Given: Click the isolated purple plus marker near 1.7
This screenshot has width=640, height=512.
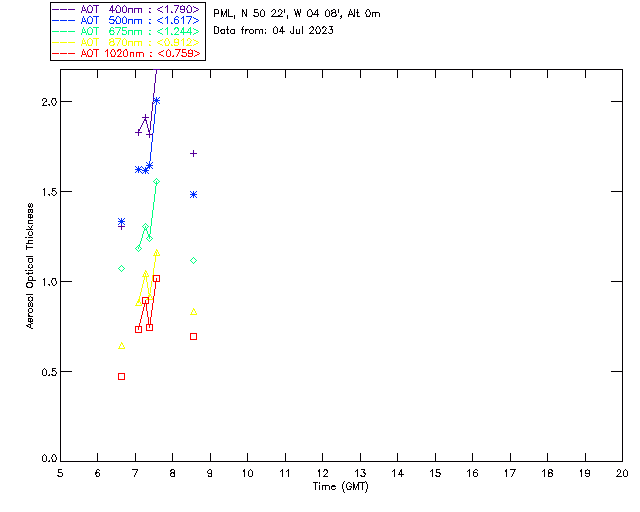Looking at the screenshot, I should click(193, 154).
